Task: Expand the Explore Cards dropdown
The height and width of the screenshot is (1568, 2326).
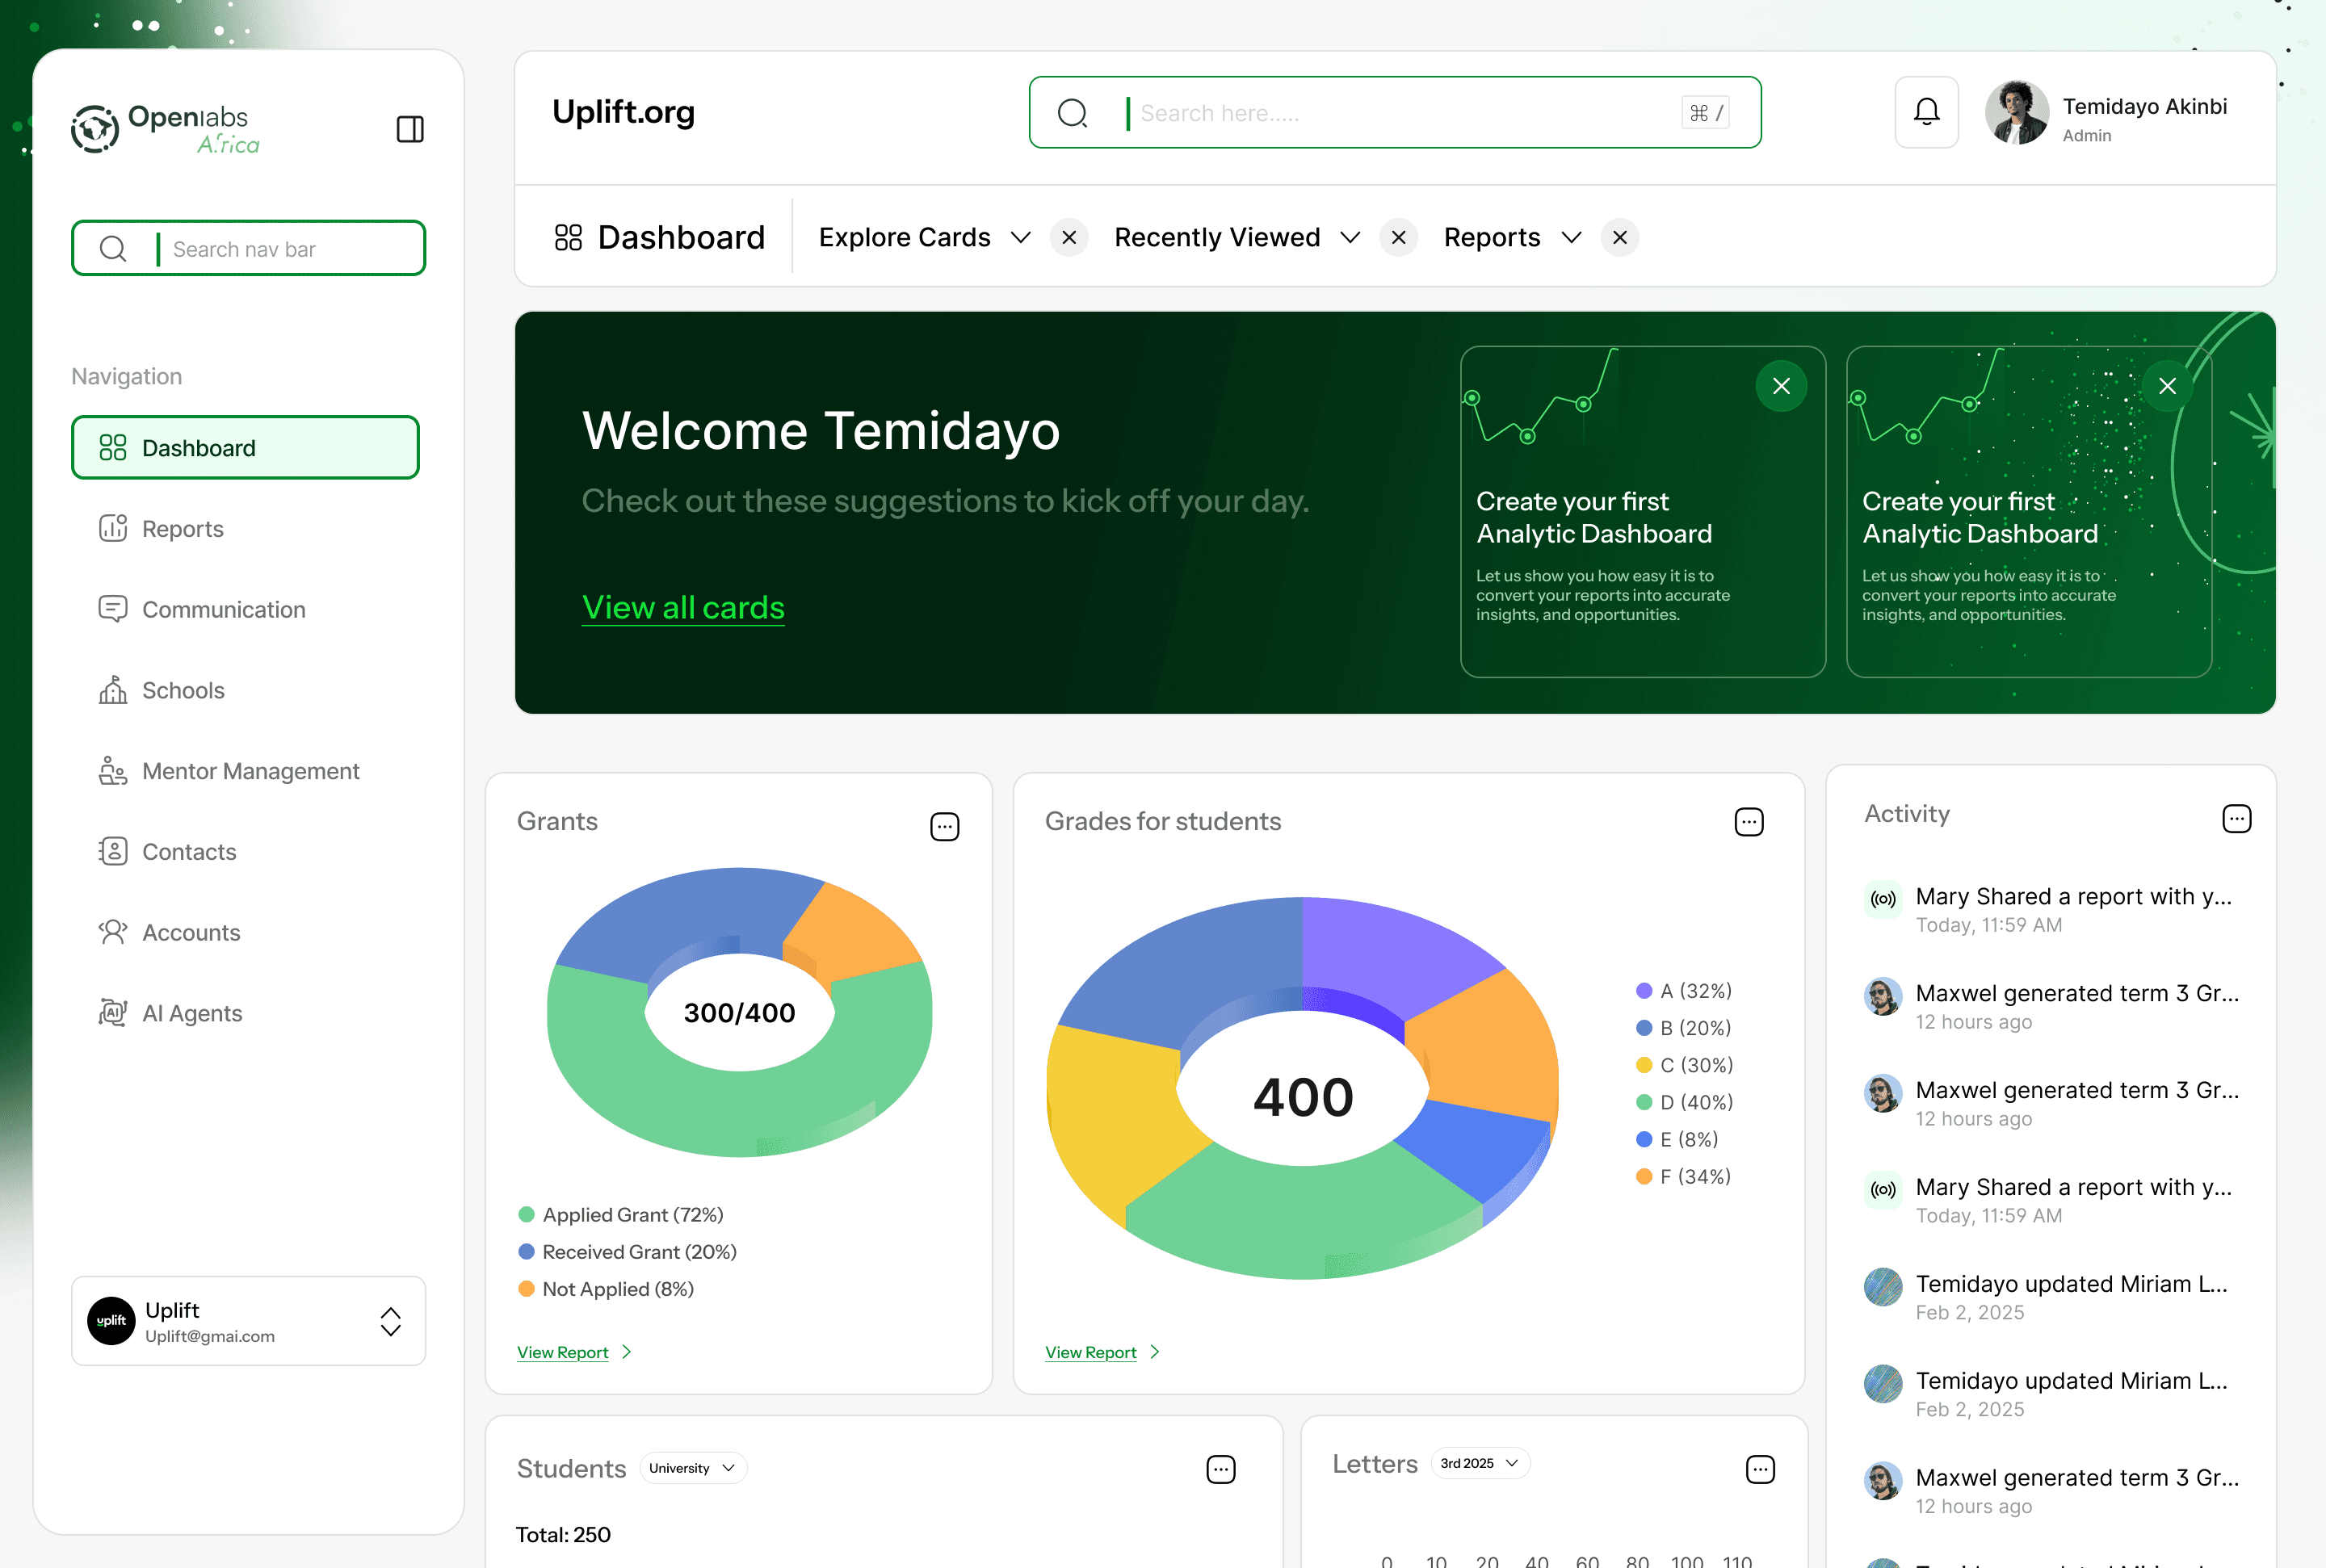Action: click(1020, 238)
